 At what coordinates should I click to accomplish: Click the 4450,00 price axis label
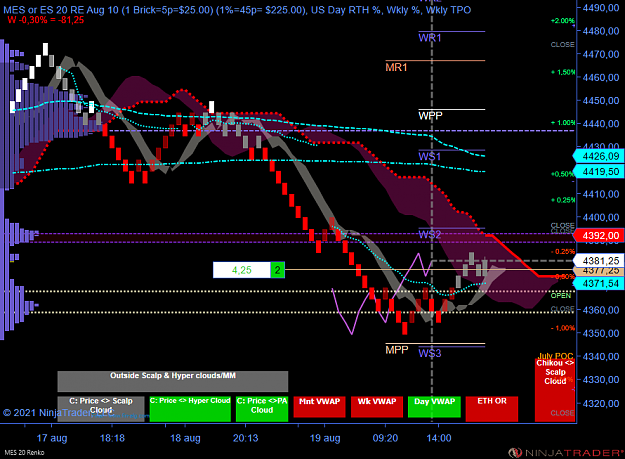[601, 101]
